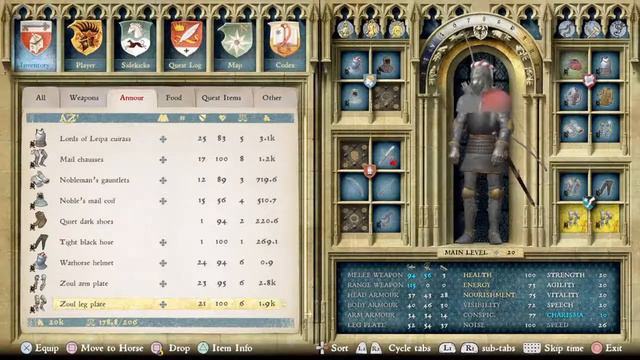
Task: Click the blue-white shield emblem between head slots
Action: pos(370,81)
